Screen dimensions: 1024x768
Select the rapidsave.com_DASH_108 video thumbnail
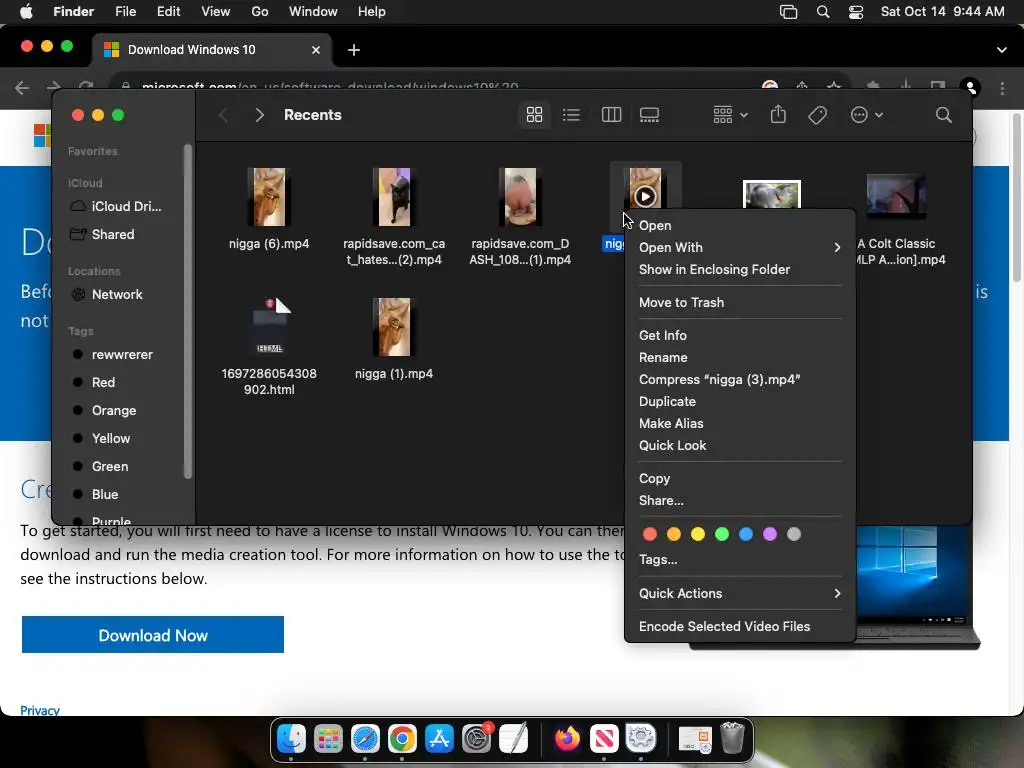[x=520, y=197]
